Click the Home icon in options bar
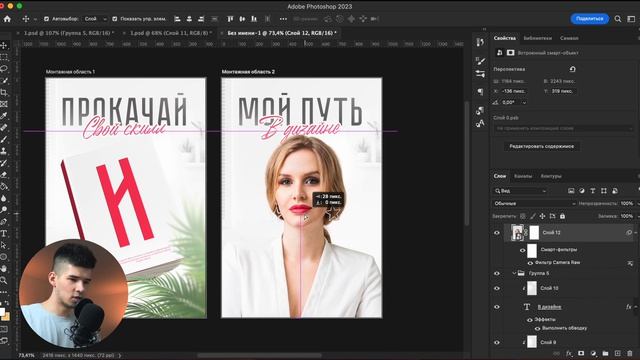640x360 pixels. pyautogui.click(x=7, y=19)
